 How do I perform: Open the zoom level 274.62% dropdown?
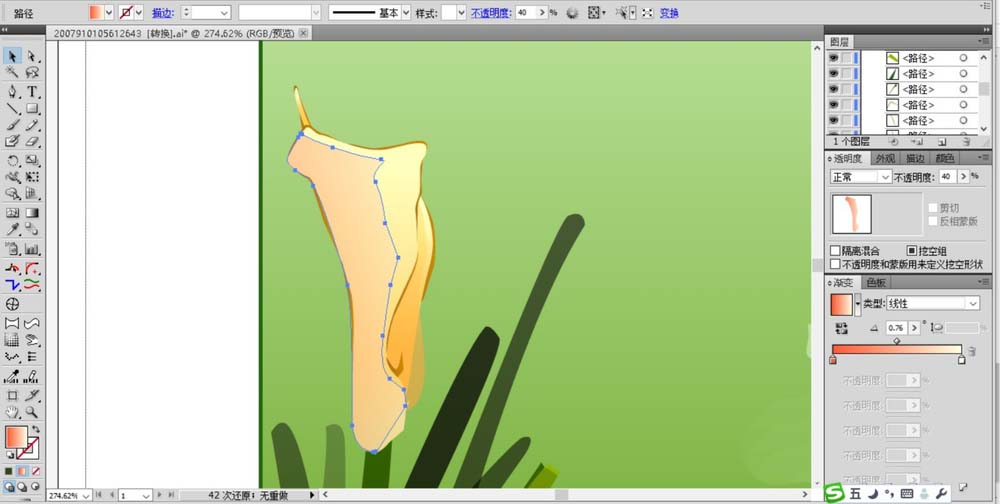87,495
